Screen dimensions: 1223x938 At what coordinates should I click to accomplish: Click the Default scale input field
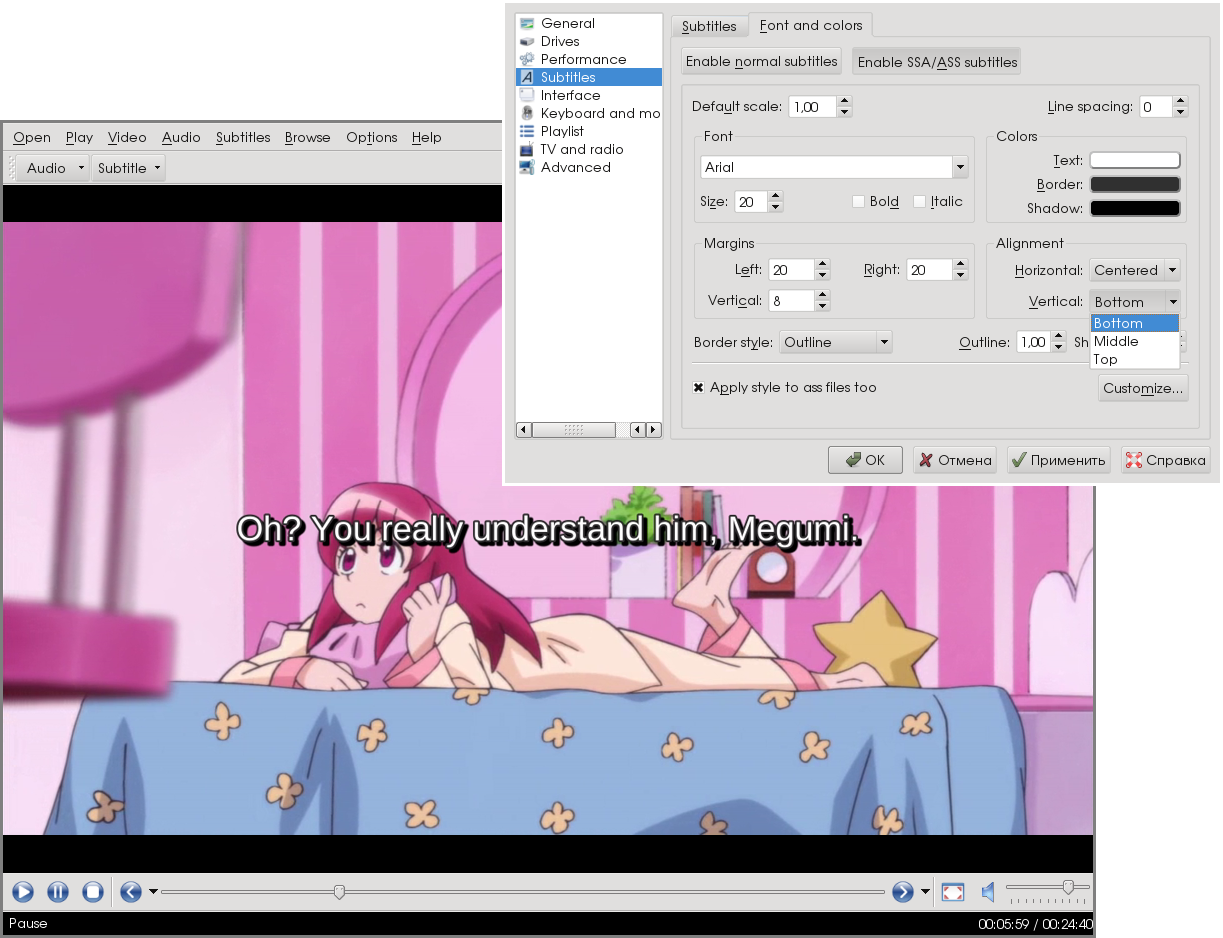click(x=812, y=107)
